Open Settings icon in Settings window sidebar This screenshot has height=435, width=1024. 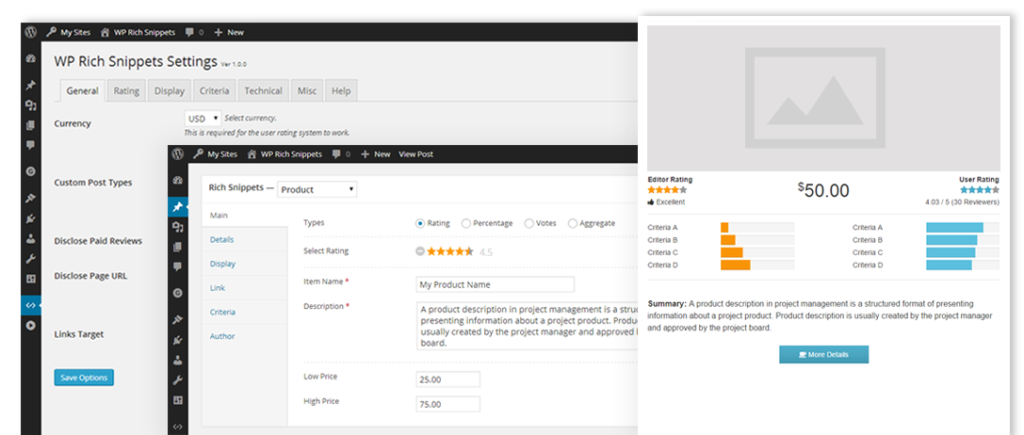pos(31,279)
